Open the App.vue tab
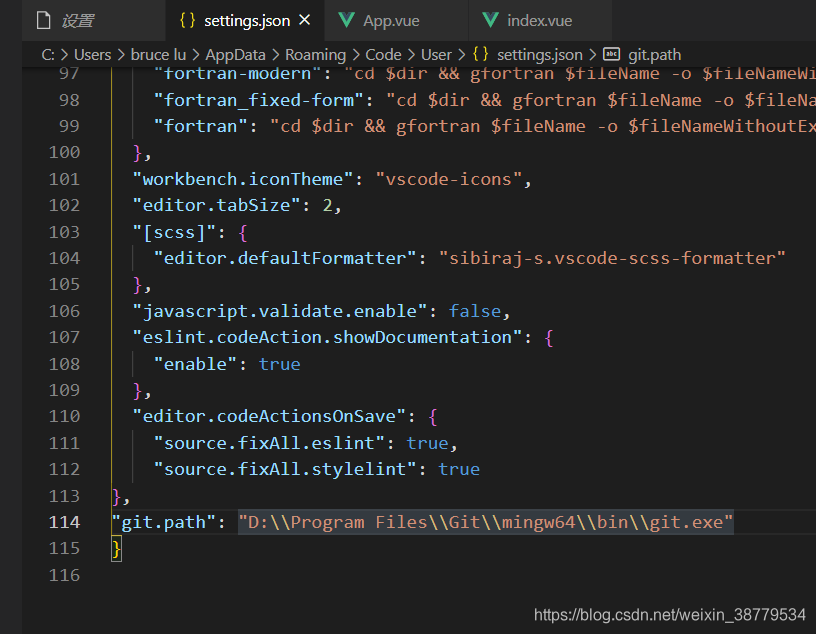The width and height of the screenshot is (816, 634). (397, 21)
